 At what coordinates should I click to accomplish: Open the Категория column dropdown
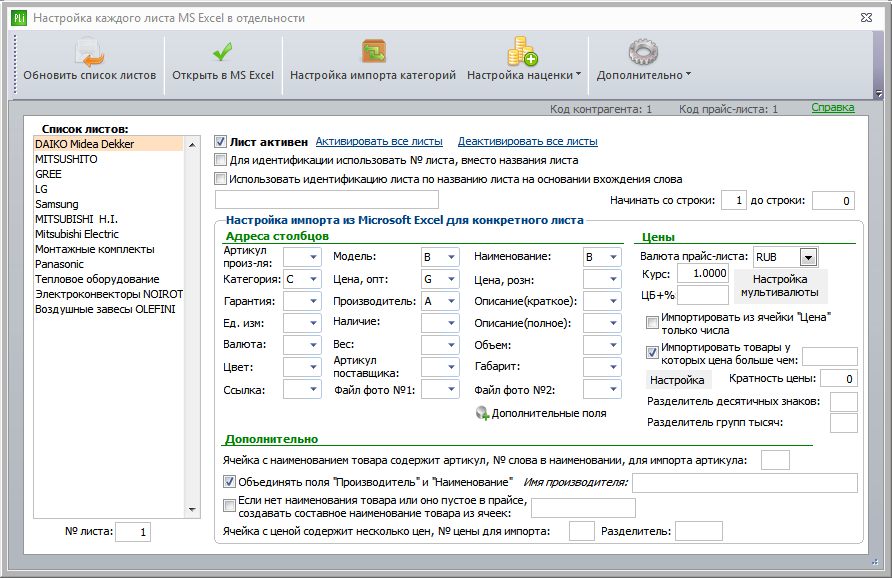click(313, 279)
